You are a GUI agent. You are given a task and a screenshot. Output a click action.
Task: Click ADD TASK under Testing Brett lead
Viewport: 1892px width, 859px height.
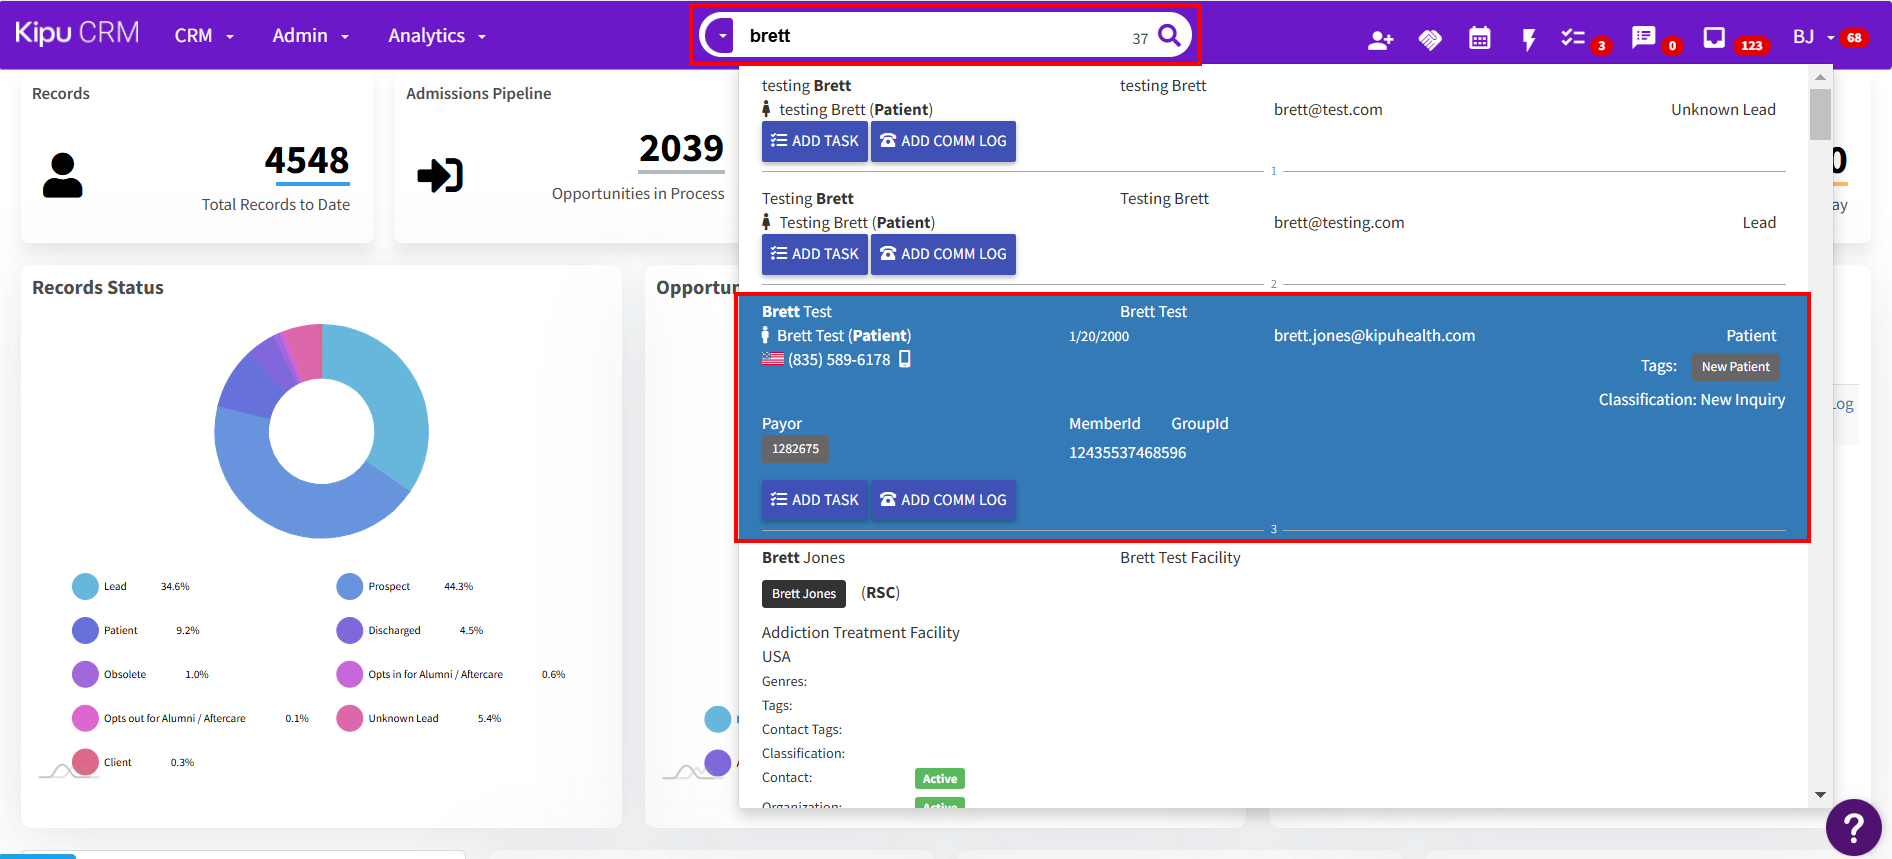[x=814, y=254]
